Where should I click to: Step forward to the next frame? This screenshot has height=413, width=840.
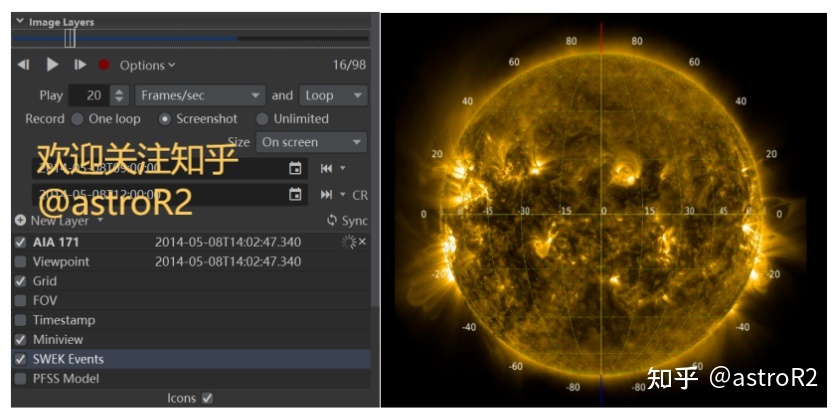pos(80,65)
